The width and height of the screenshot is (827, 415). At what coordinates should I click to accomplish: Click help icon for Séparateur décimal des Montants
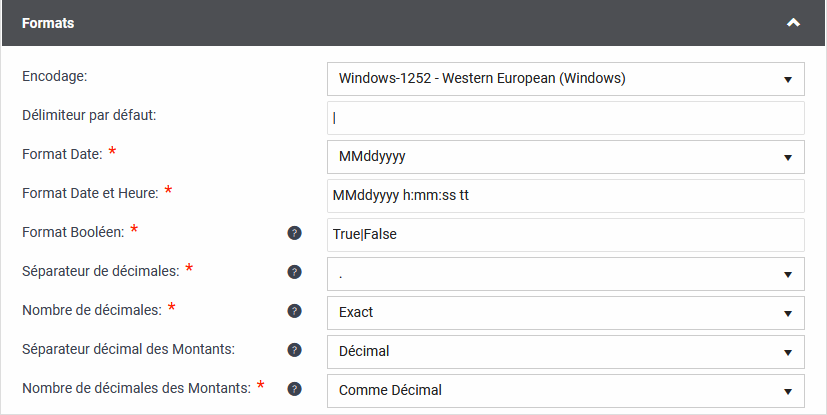(294, 350)
